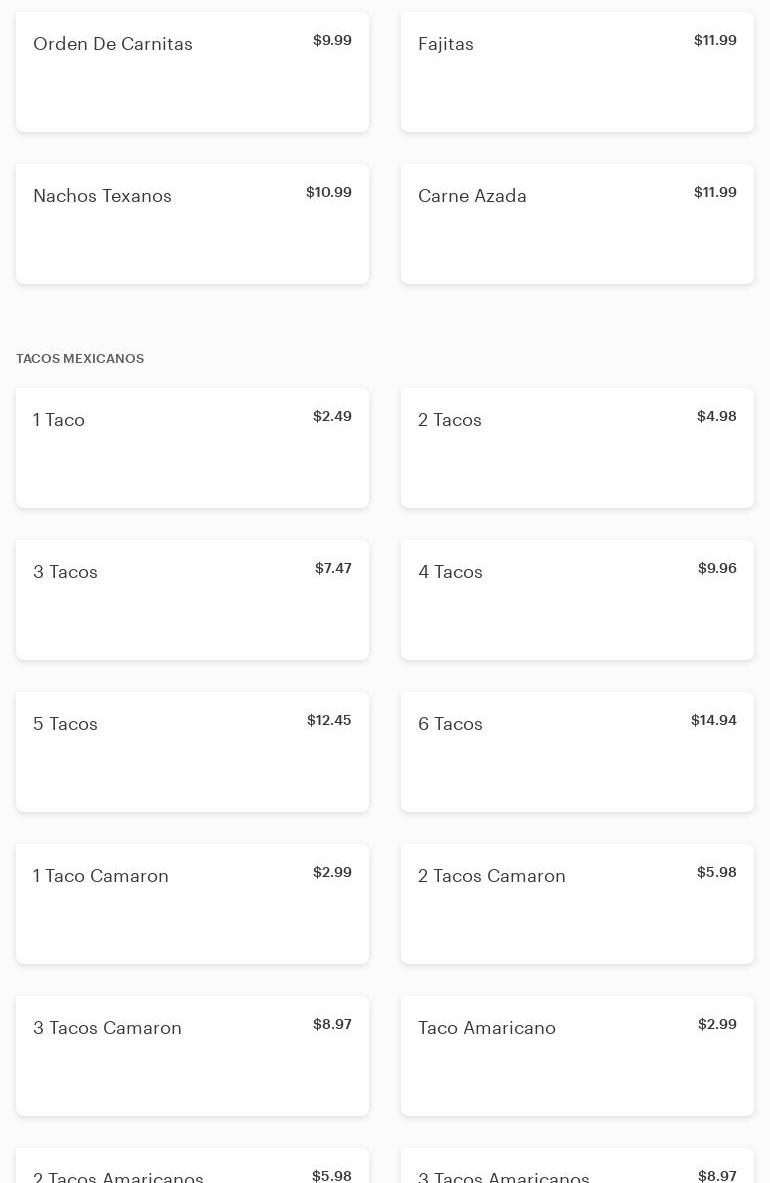Open the 3 Tacos Camaron option
Image resolution: width=770 pixels, height=1183 pixels.
click(x=192, y=1056)
